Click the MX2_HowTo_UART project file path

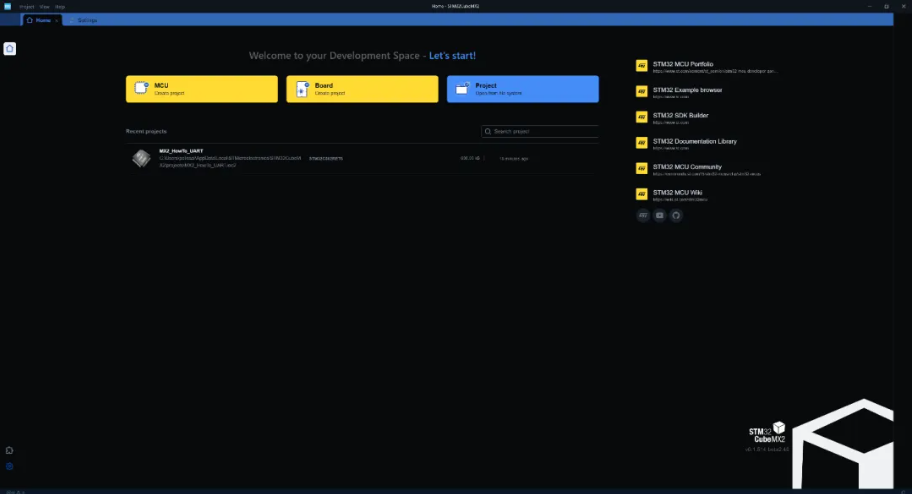click(230, 161)
